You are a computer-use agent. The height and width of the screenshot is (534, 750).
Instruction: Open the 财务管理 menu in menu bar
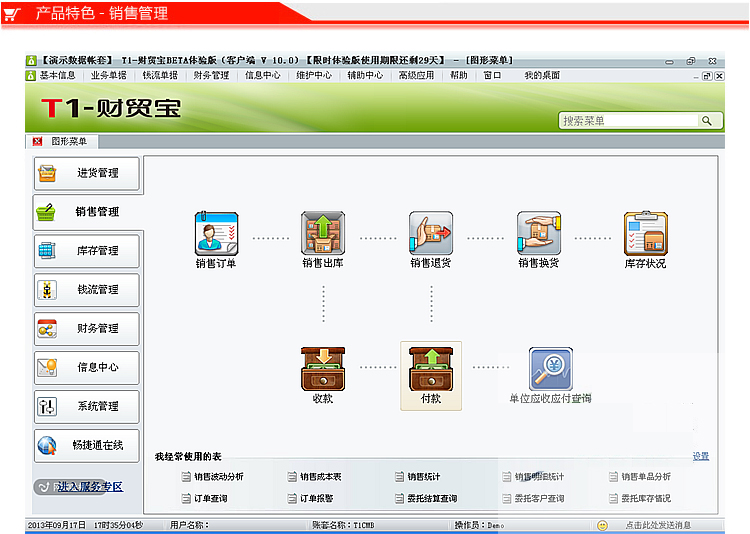point(211,76)
